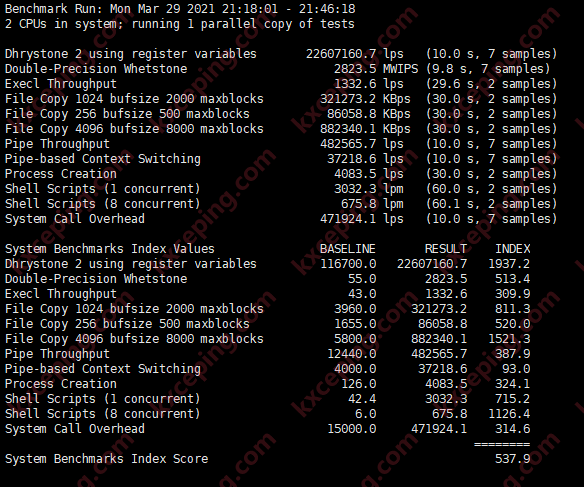Select Shell Scripts (1 concurrent) 3032.3 lpm
Image resolution: width=584 pixels, height=487 pixels.
coord(369,189)
